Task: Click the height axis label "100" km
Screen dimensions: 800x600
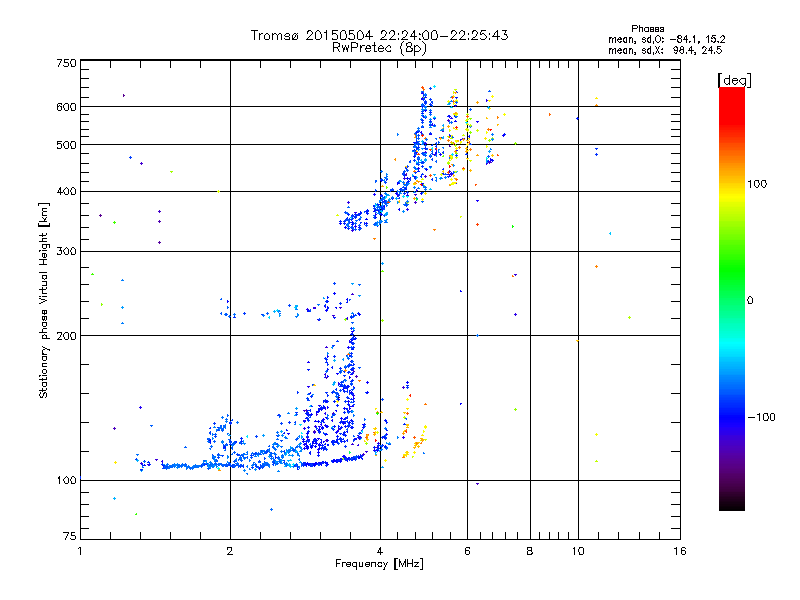Action: pyautogui.click(x=66, y=481)
